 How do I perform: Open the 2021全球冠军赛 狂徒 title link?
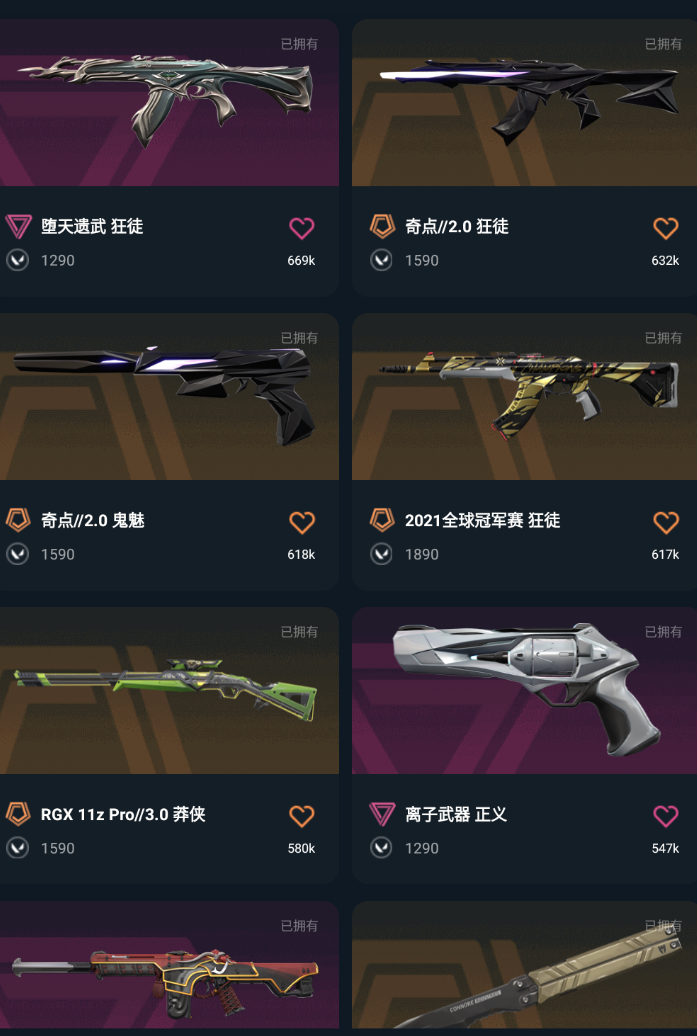click(482, 521)
